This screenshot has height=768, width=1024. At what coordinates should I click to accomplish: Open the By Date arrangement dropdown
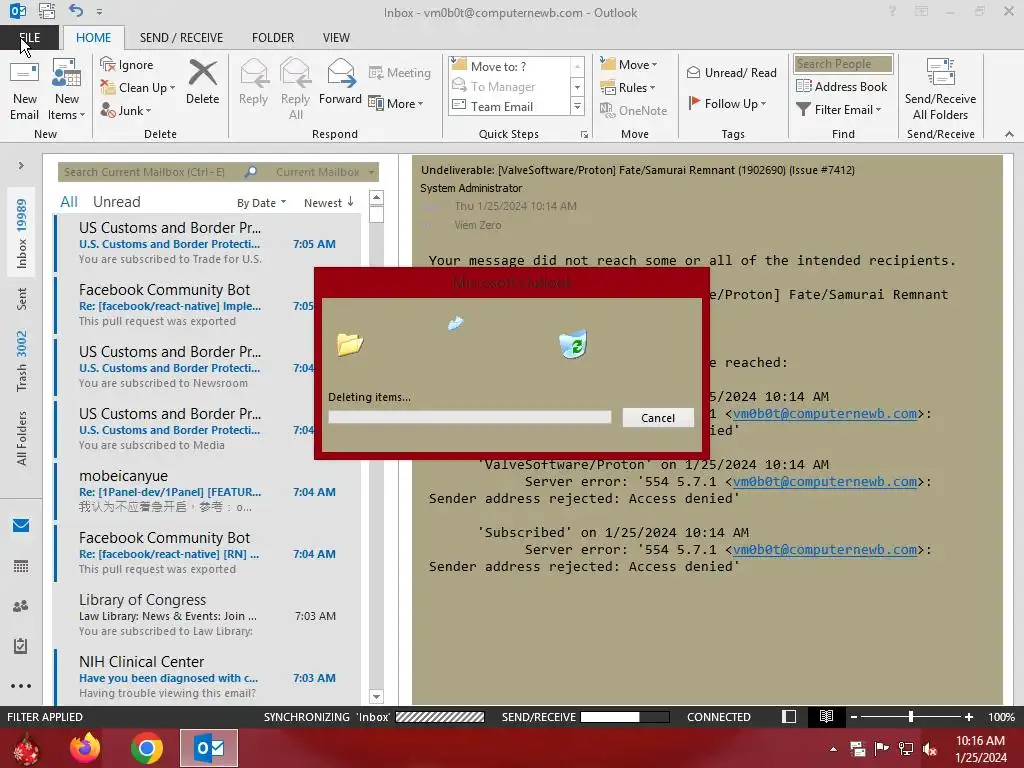pyautogui.click(x=261, y=202)
